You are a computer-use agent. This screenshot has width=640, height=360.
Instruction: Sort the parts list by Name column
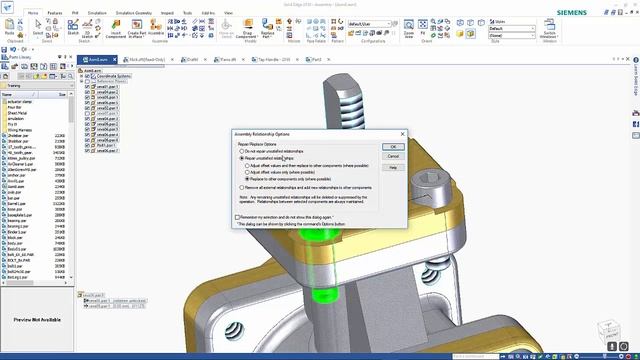tap(18, 95)
